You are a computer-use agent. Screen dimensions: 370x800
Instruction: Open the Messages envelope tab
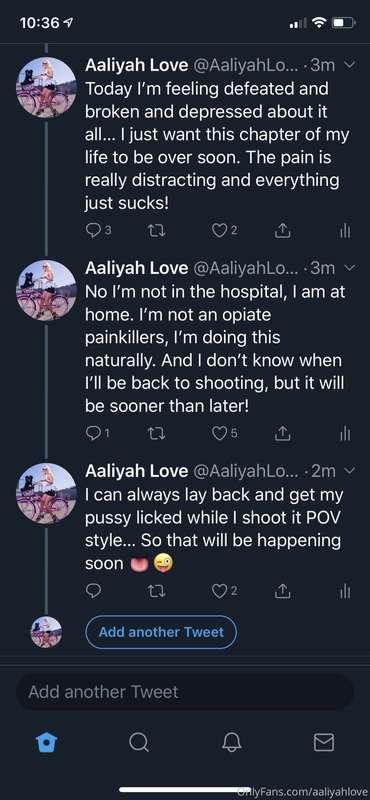(324, 742)
